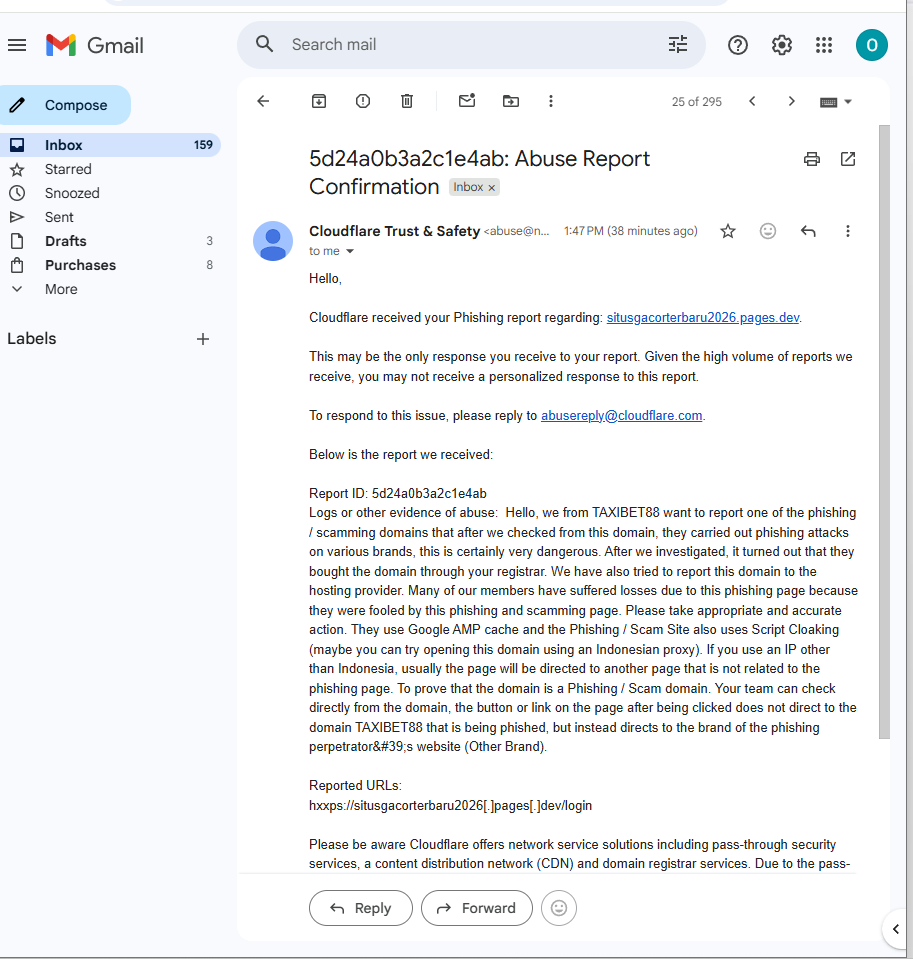This screenshot has height=959, width=913.
Task: Click the search magnifier icon
Action: [264, 44]
